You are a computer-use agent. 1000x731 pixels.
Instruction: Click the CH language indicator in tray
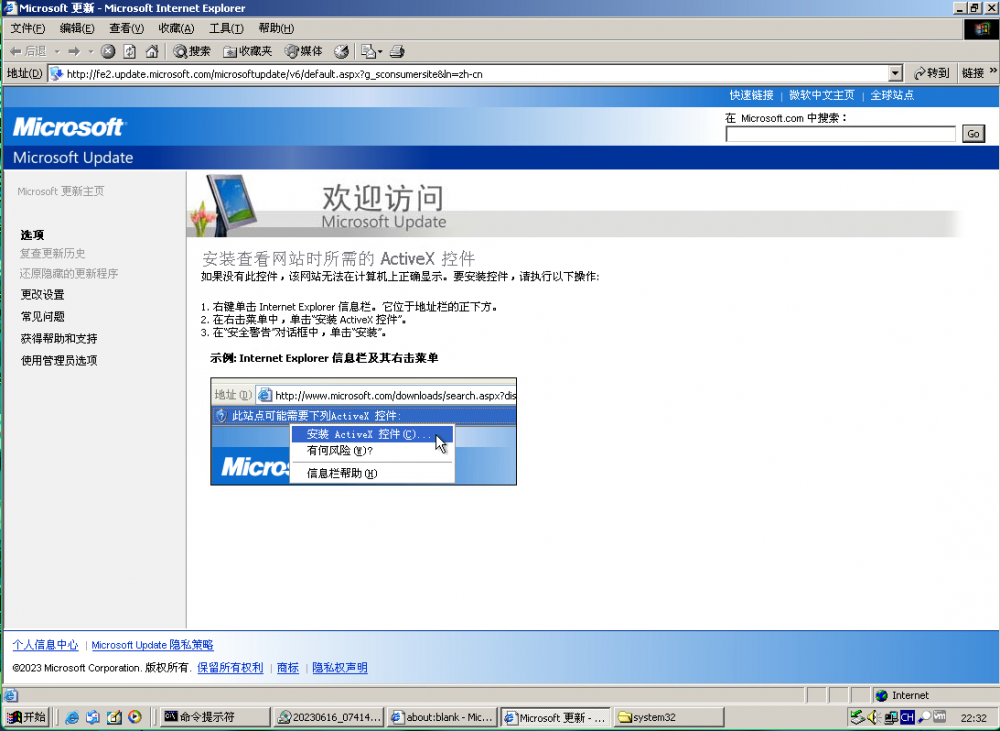coord(907,718)
